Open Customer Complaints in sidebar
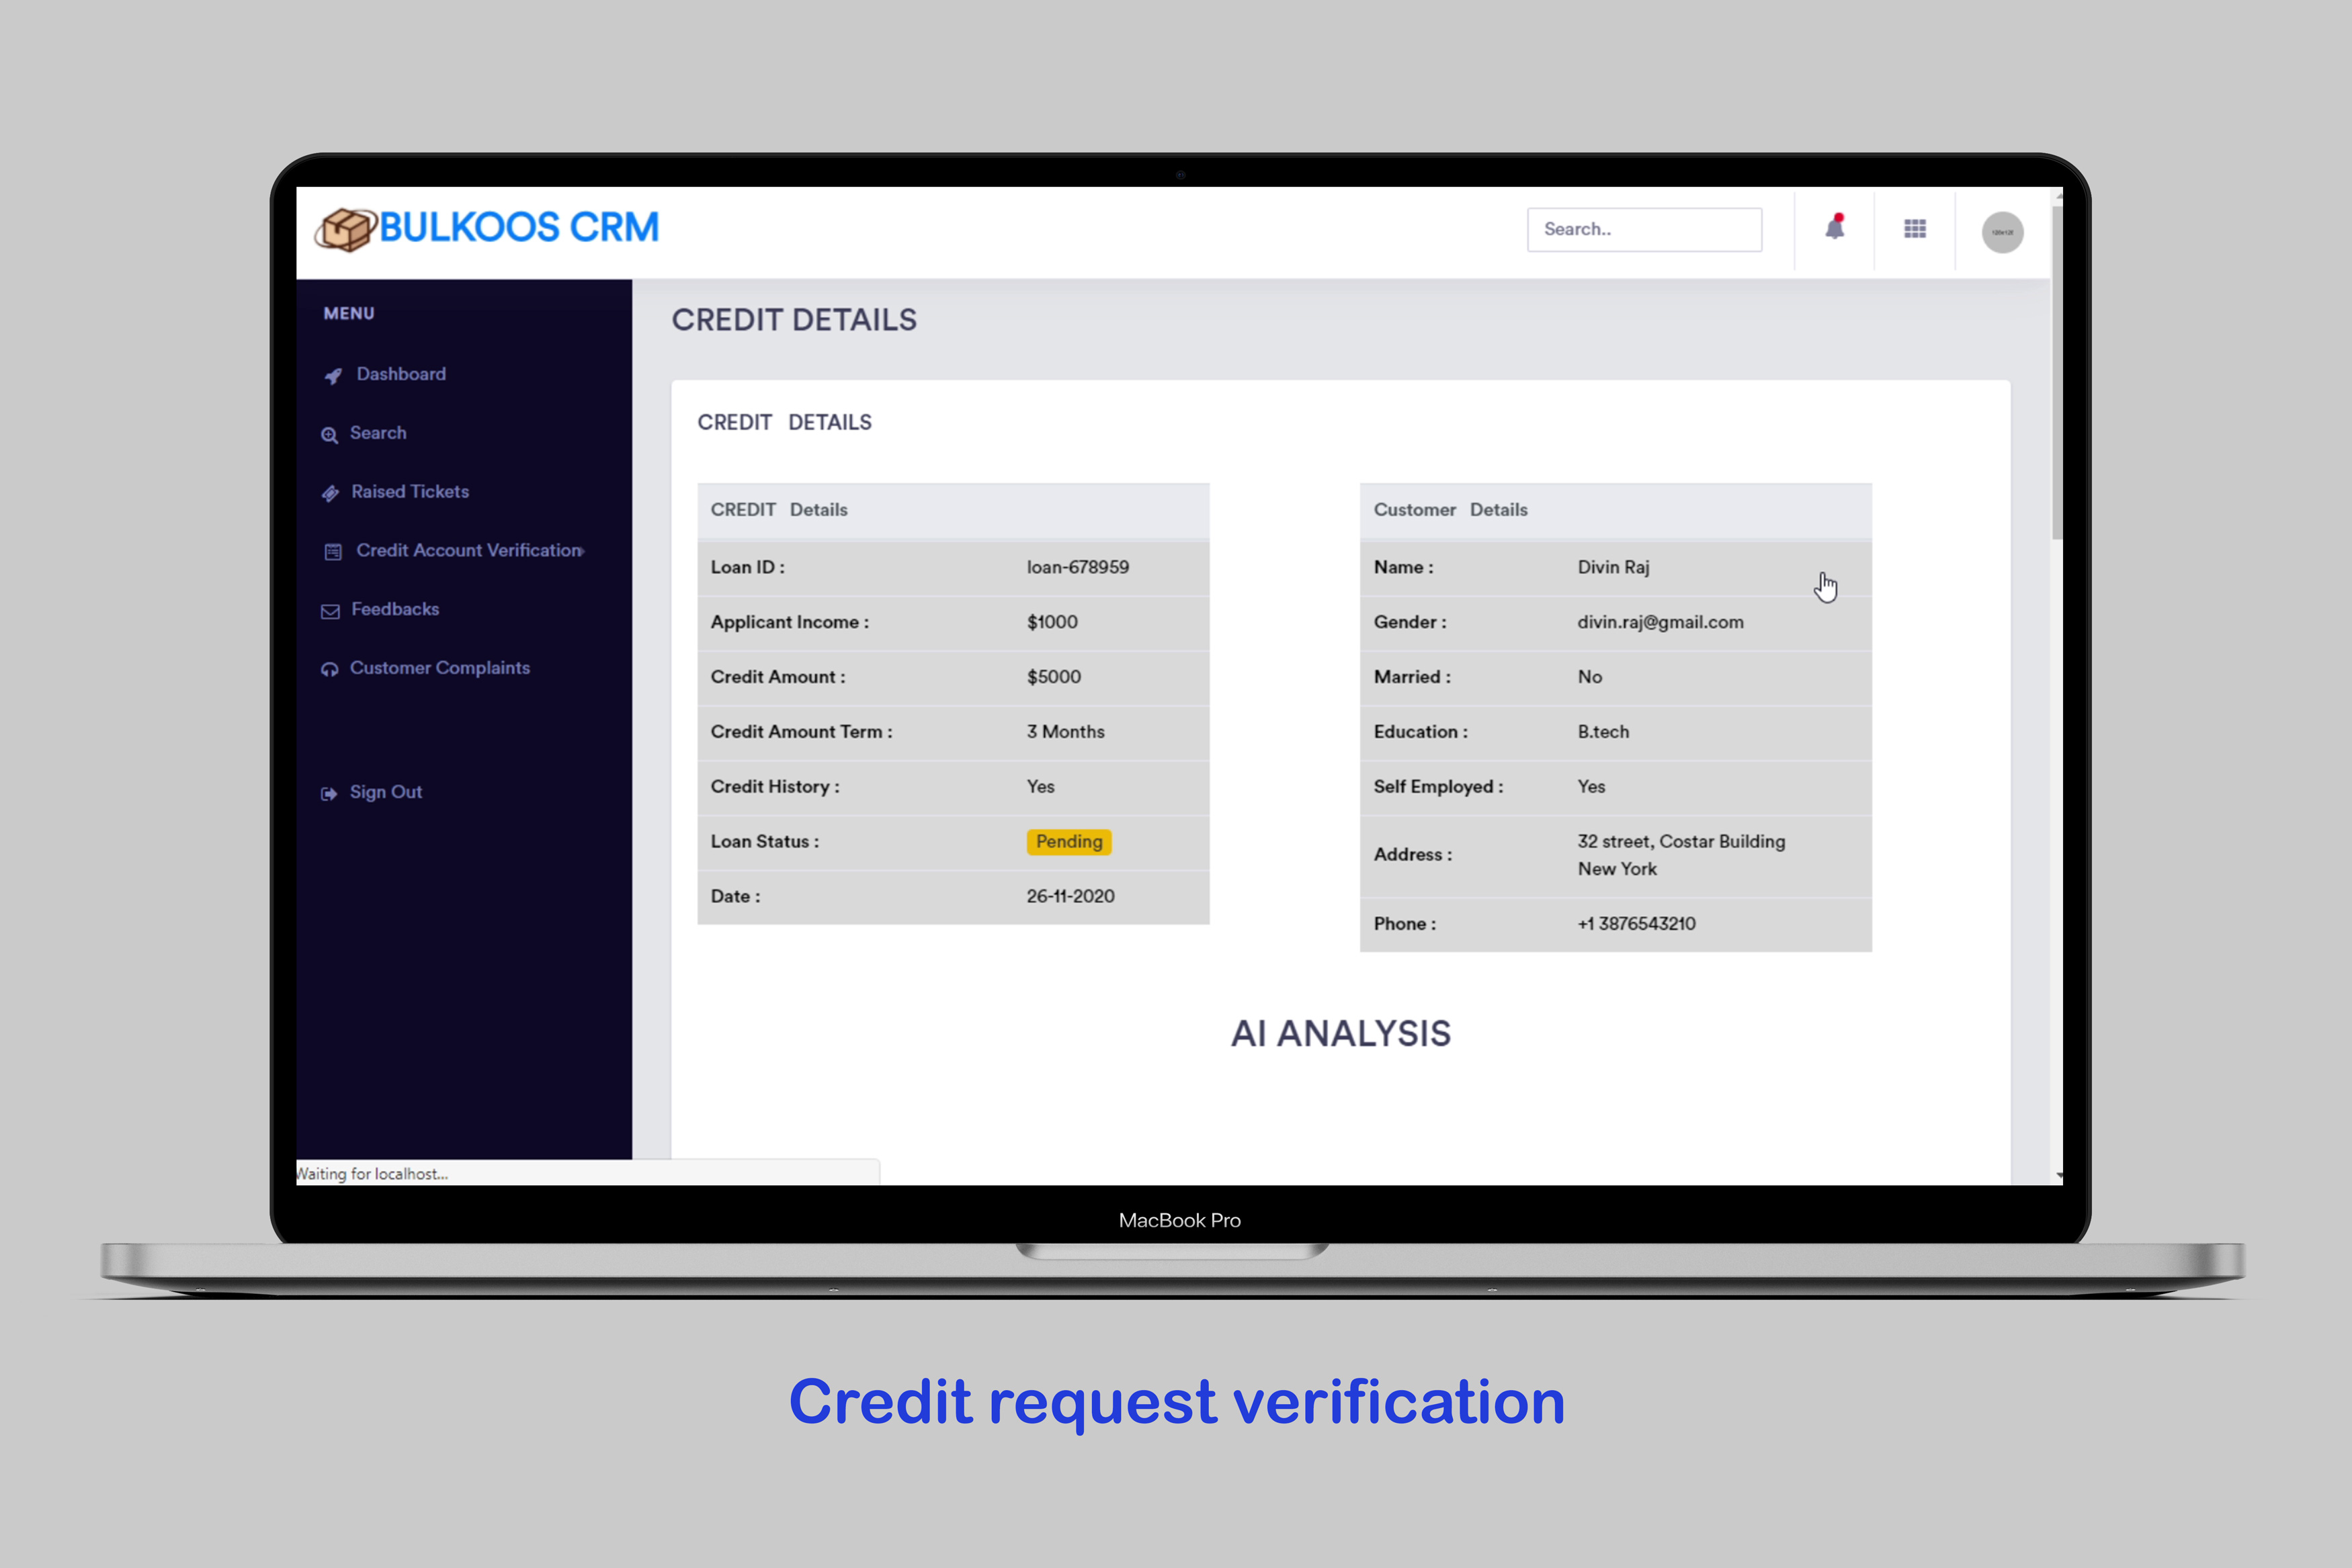Screen dimensions: 2352x1568 (439, 667)
